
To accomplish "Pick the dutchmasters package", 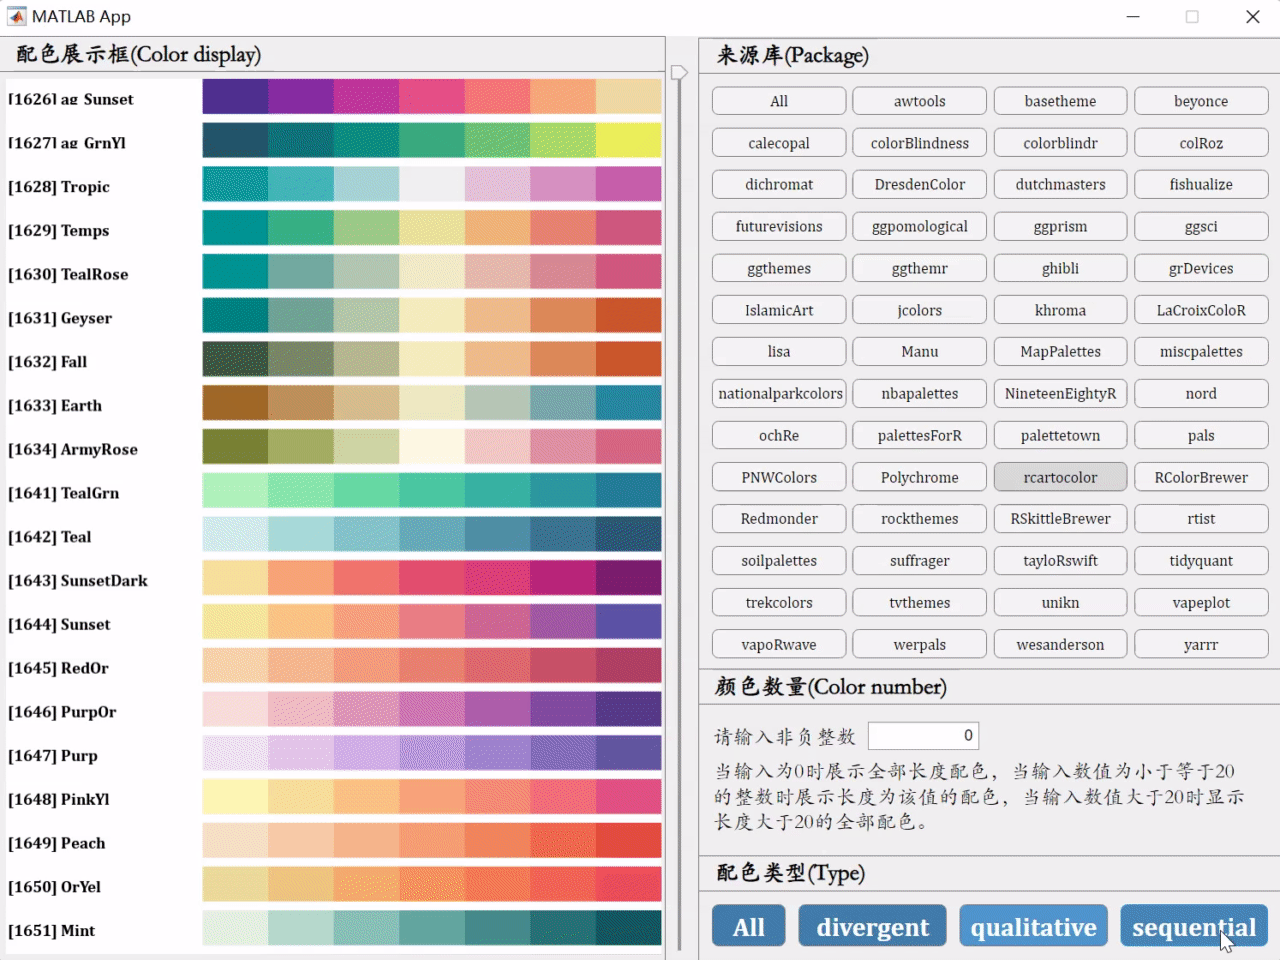I will coord(1060,185).
